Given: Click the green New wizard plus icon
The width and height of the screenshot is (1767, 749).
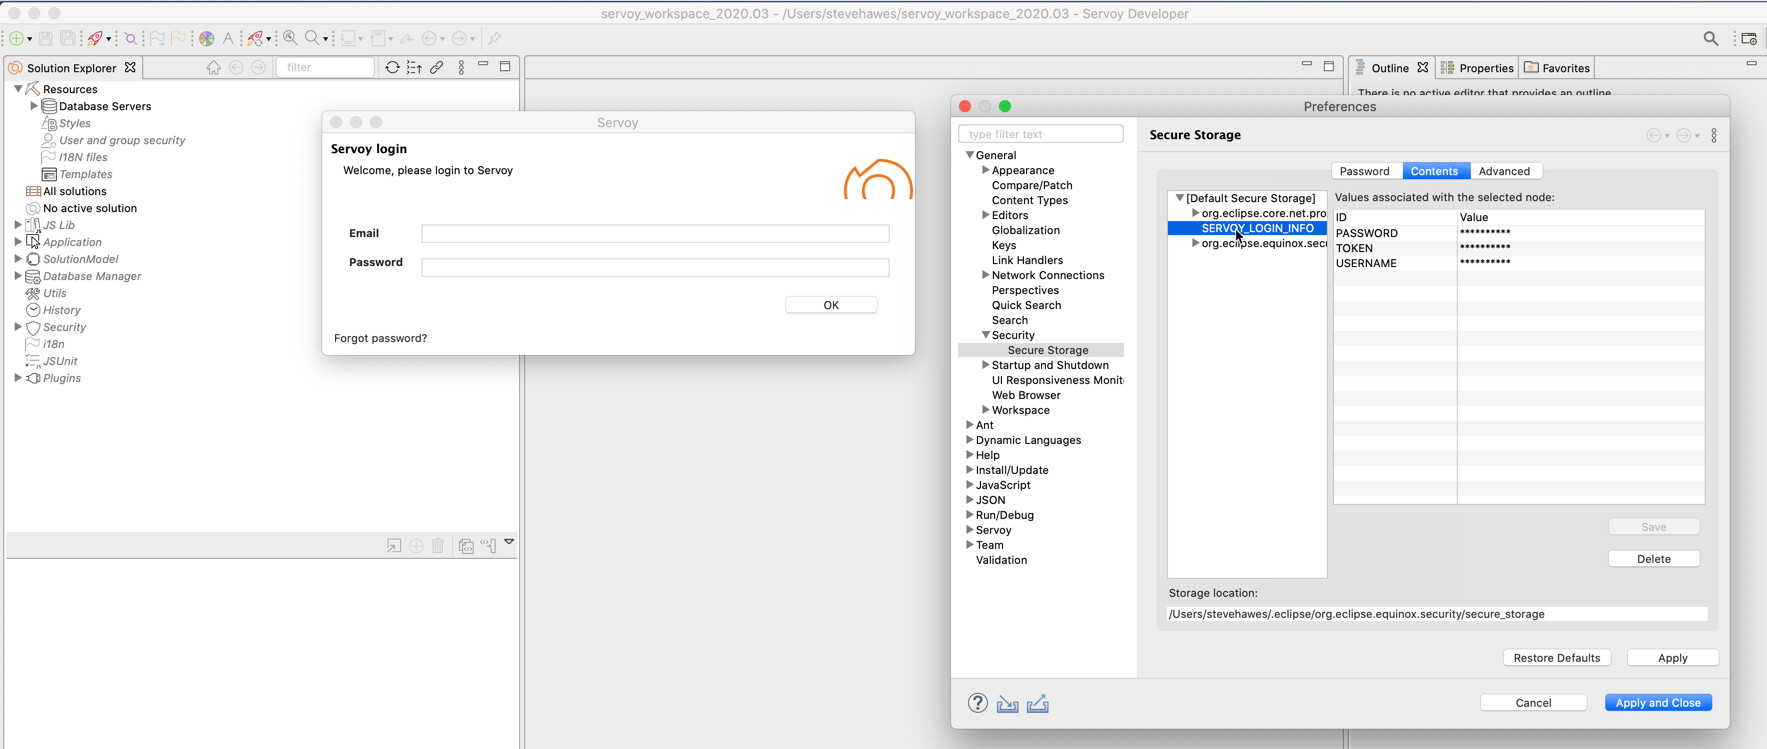Looking at the screenshot, I should click(16, 38).
